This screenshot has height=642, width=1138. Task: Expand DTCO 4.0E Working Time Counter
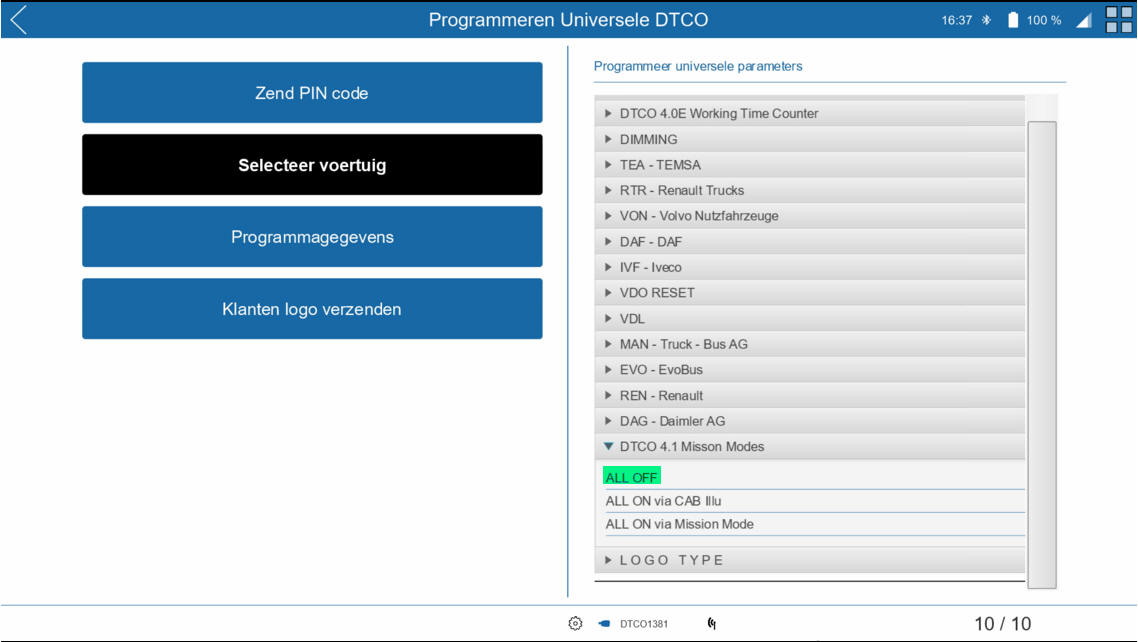pyautogui.click(x=809, y=113)
